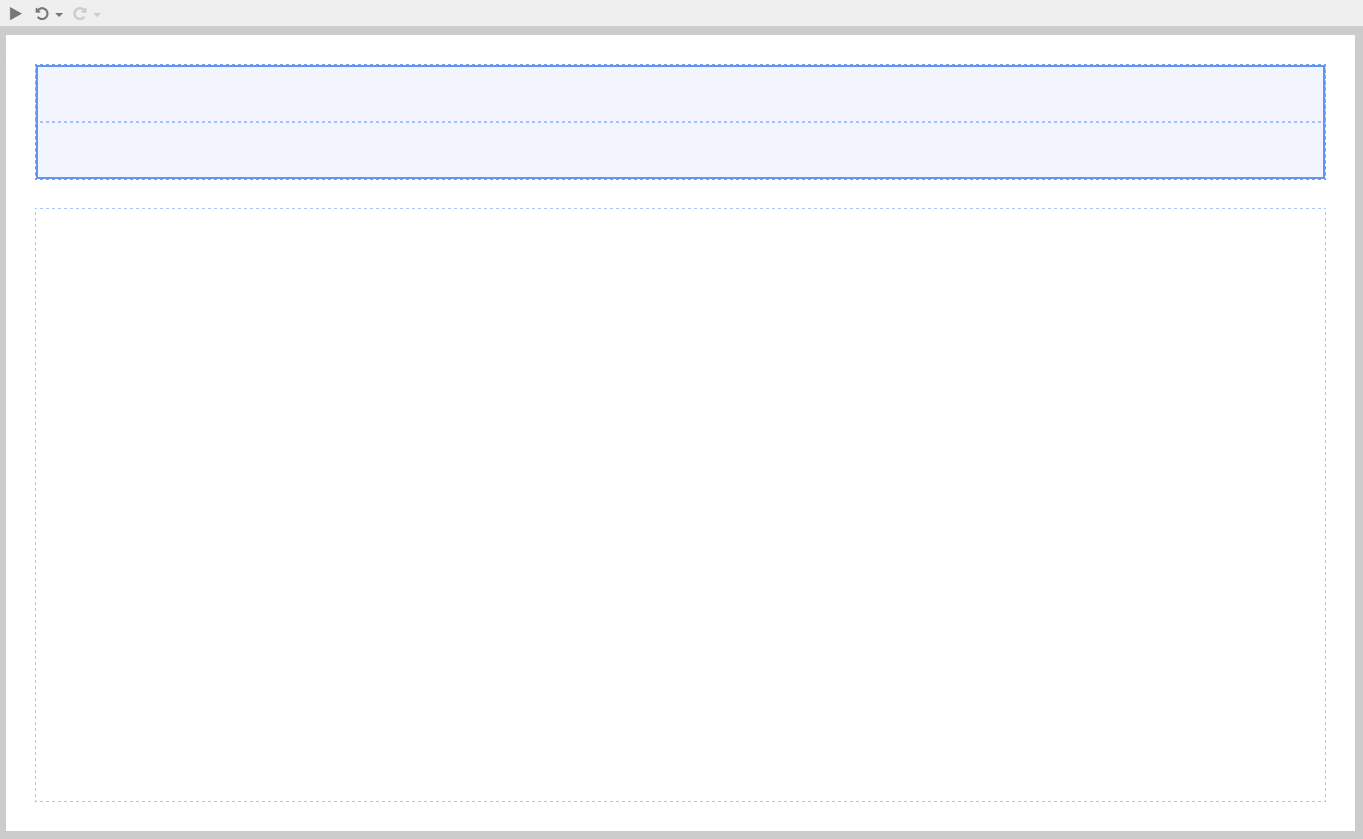The image size is (1363, 839).
Task: Click the greyed-out Redo icon
Action: pyautogui.click(x=79, y=14)
